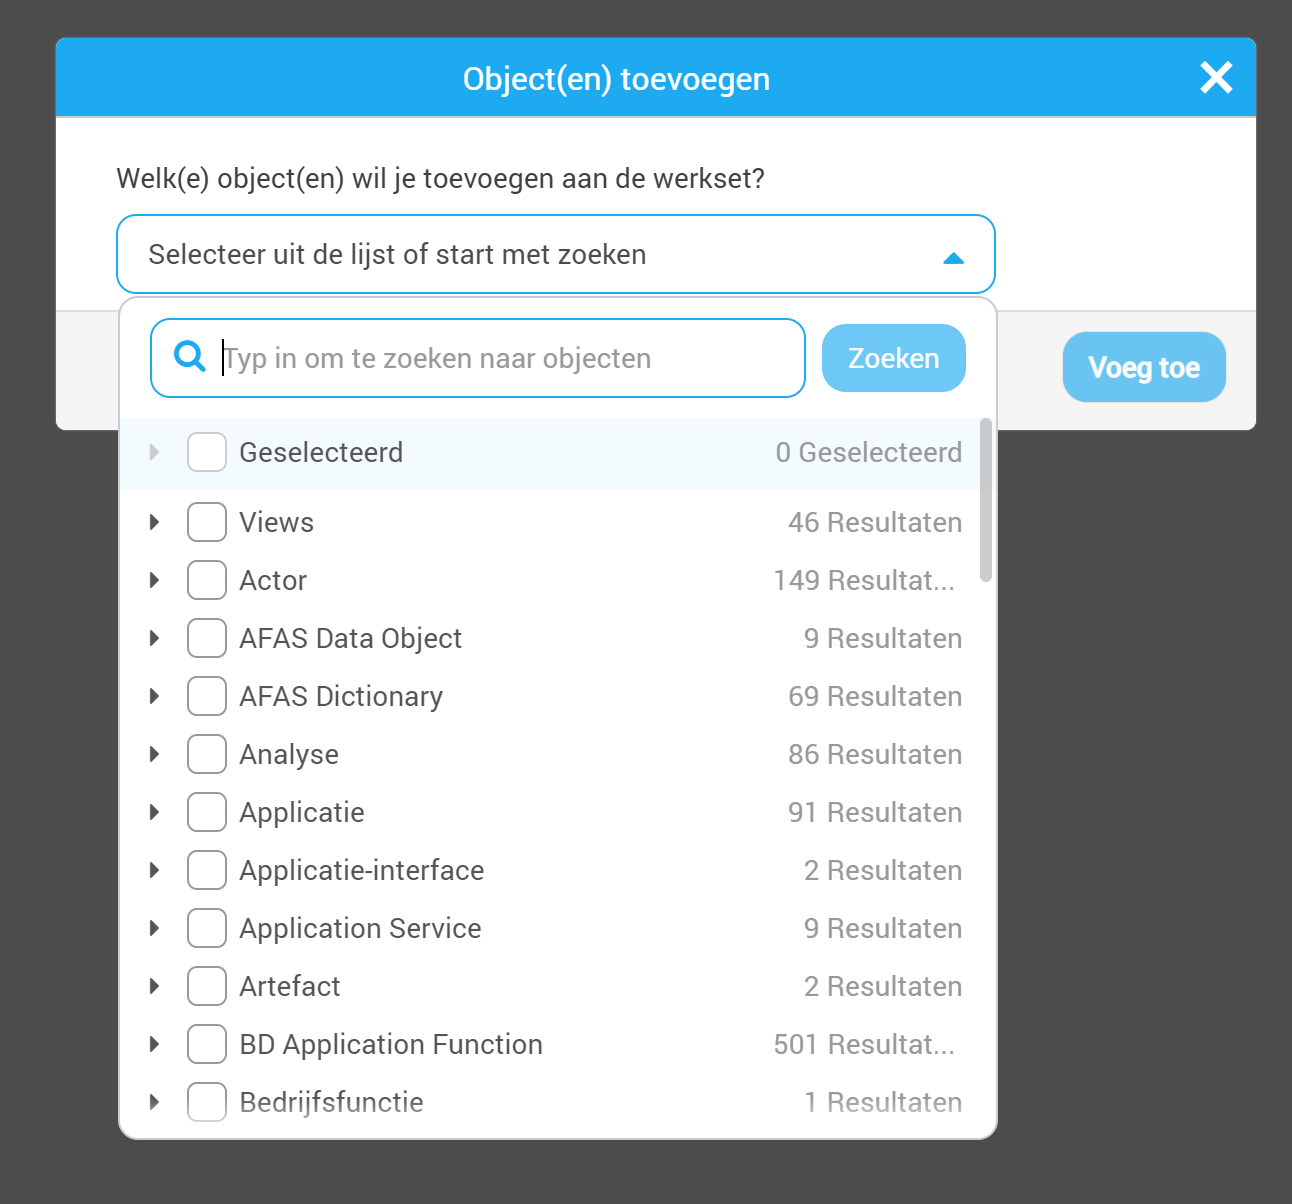Expand the BD Application Function group

click(x=154, y=1044)
